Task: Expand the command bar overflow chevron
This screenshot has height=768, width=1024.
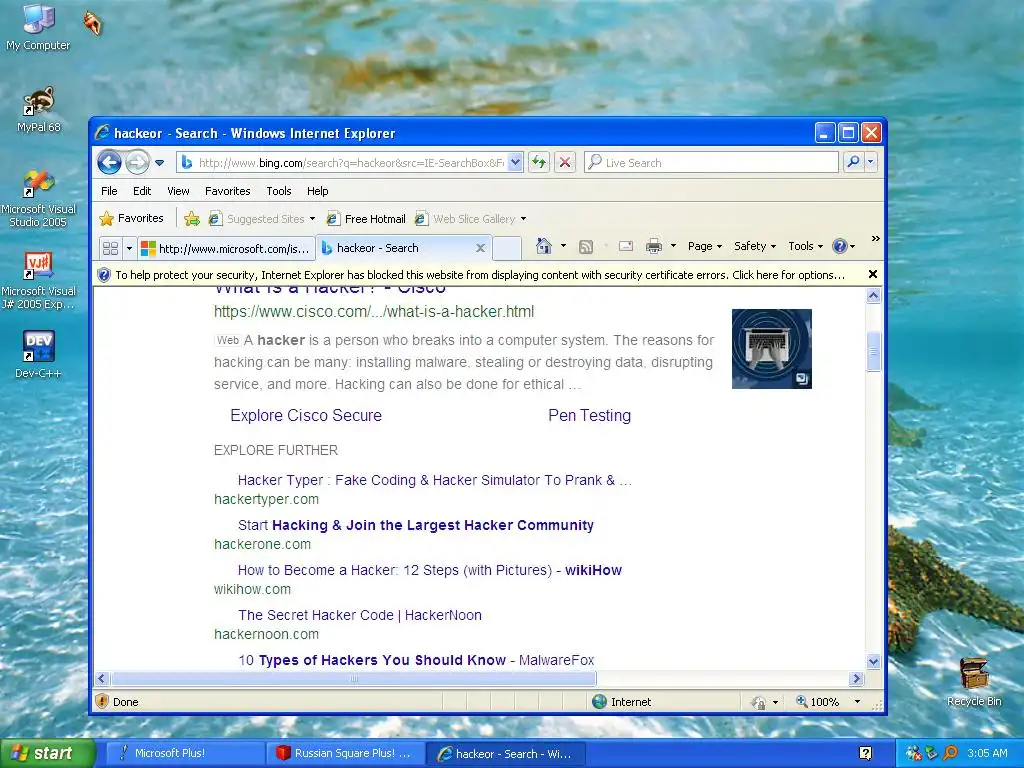Action: 876,239
